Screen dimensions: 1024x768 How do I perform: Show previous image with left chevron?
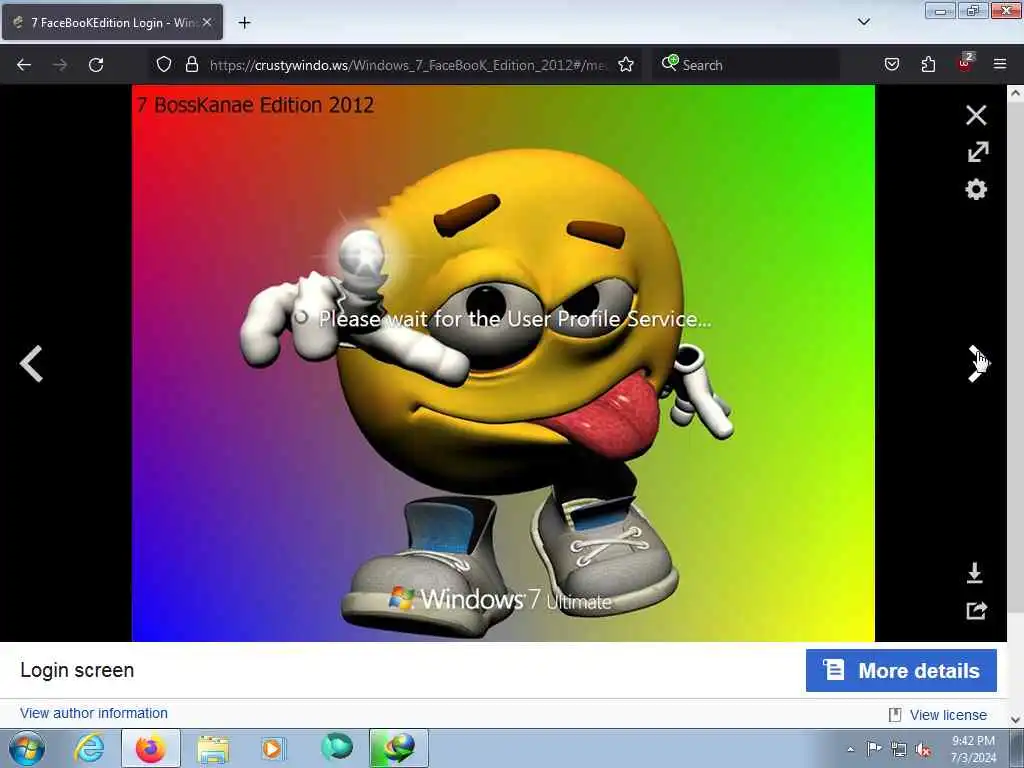[x=31, y=363]
